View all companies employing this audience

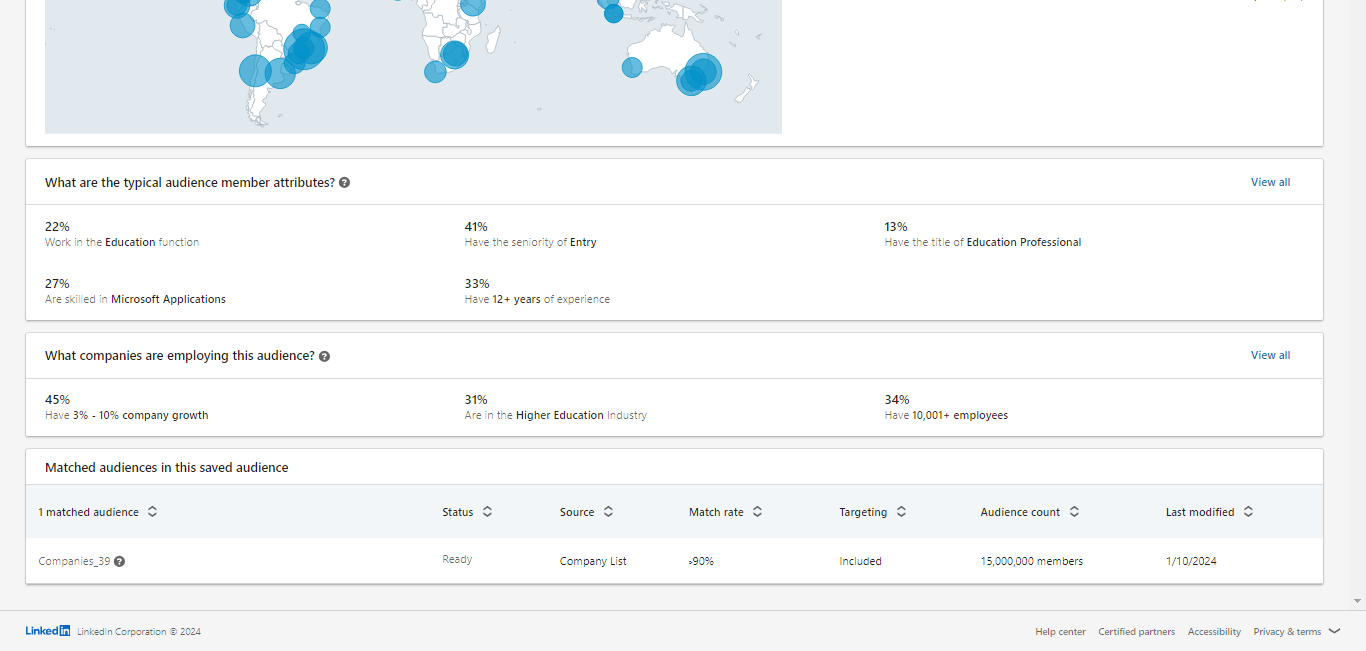[x=1270, y=355]
